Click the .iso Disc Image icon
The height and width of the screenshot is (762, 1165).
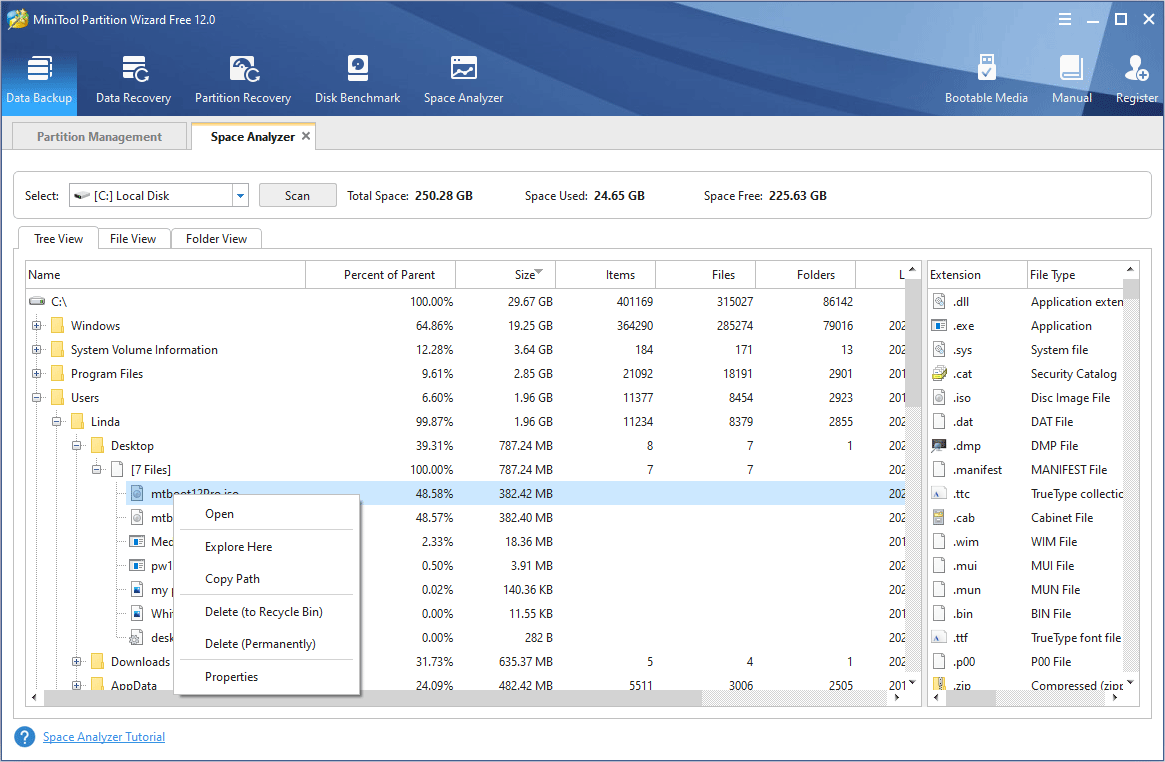click(939, 397)
